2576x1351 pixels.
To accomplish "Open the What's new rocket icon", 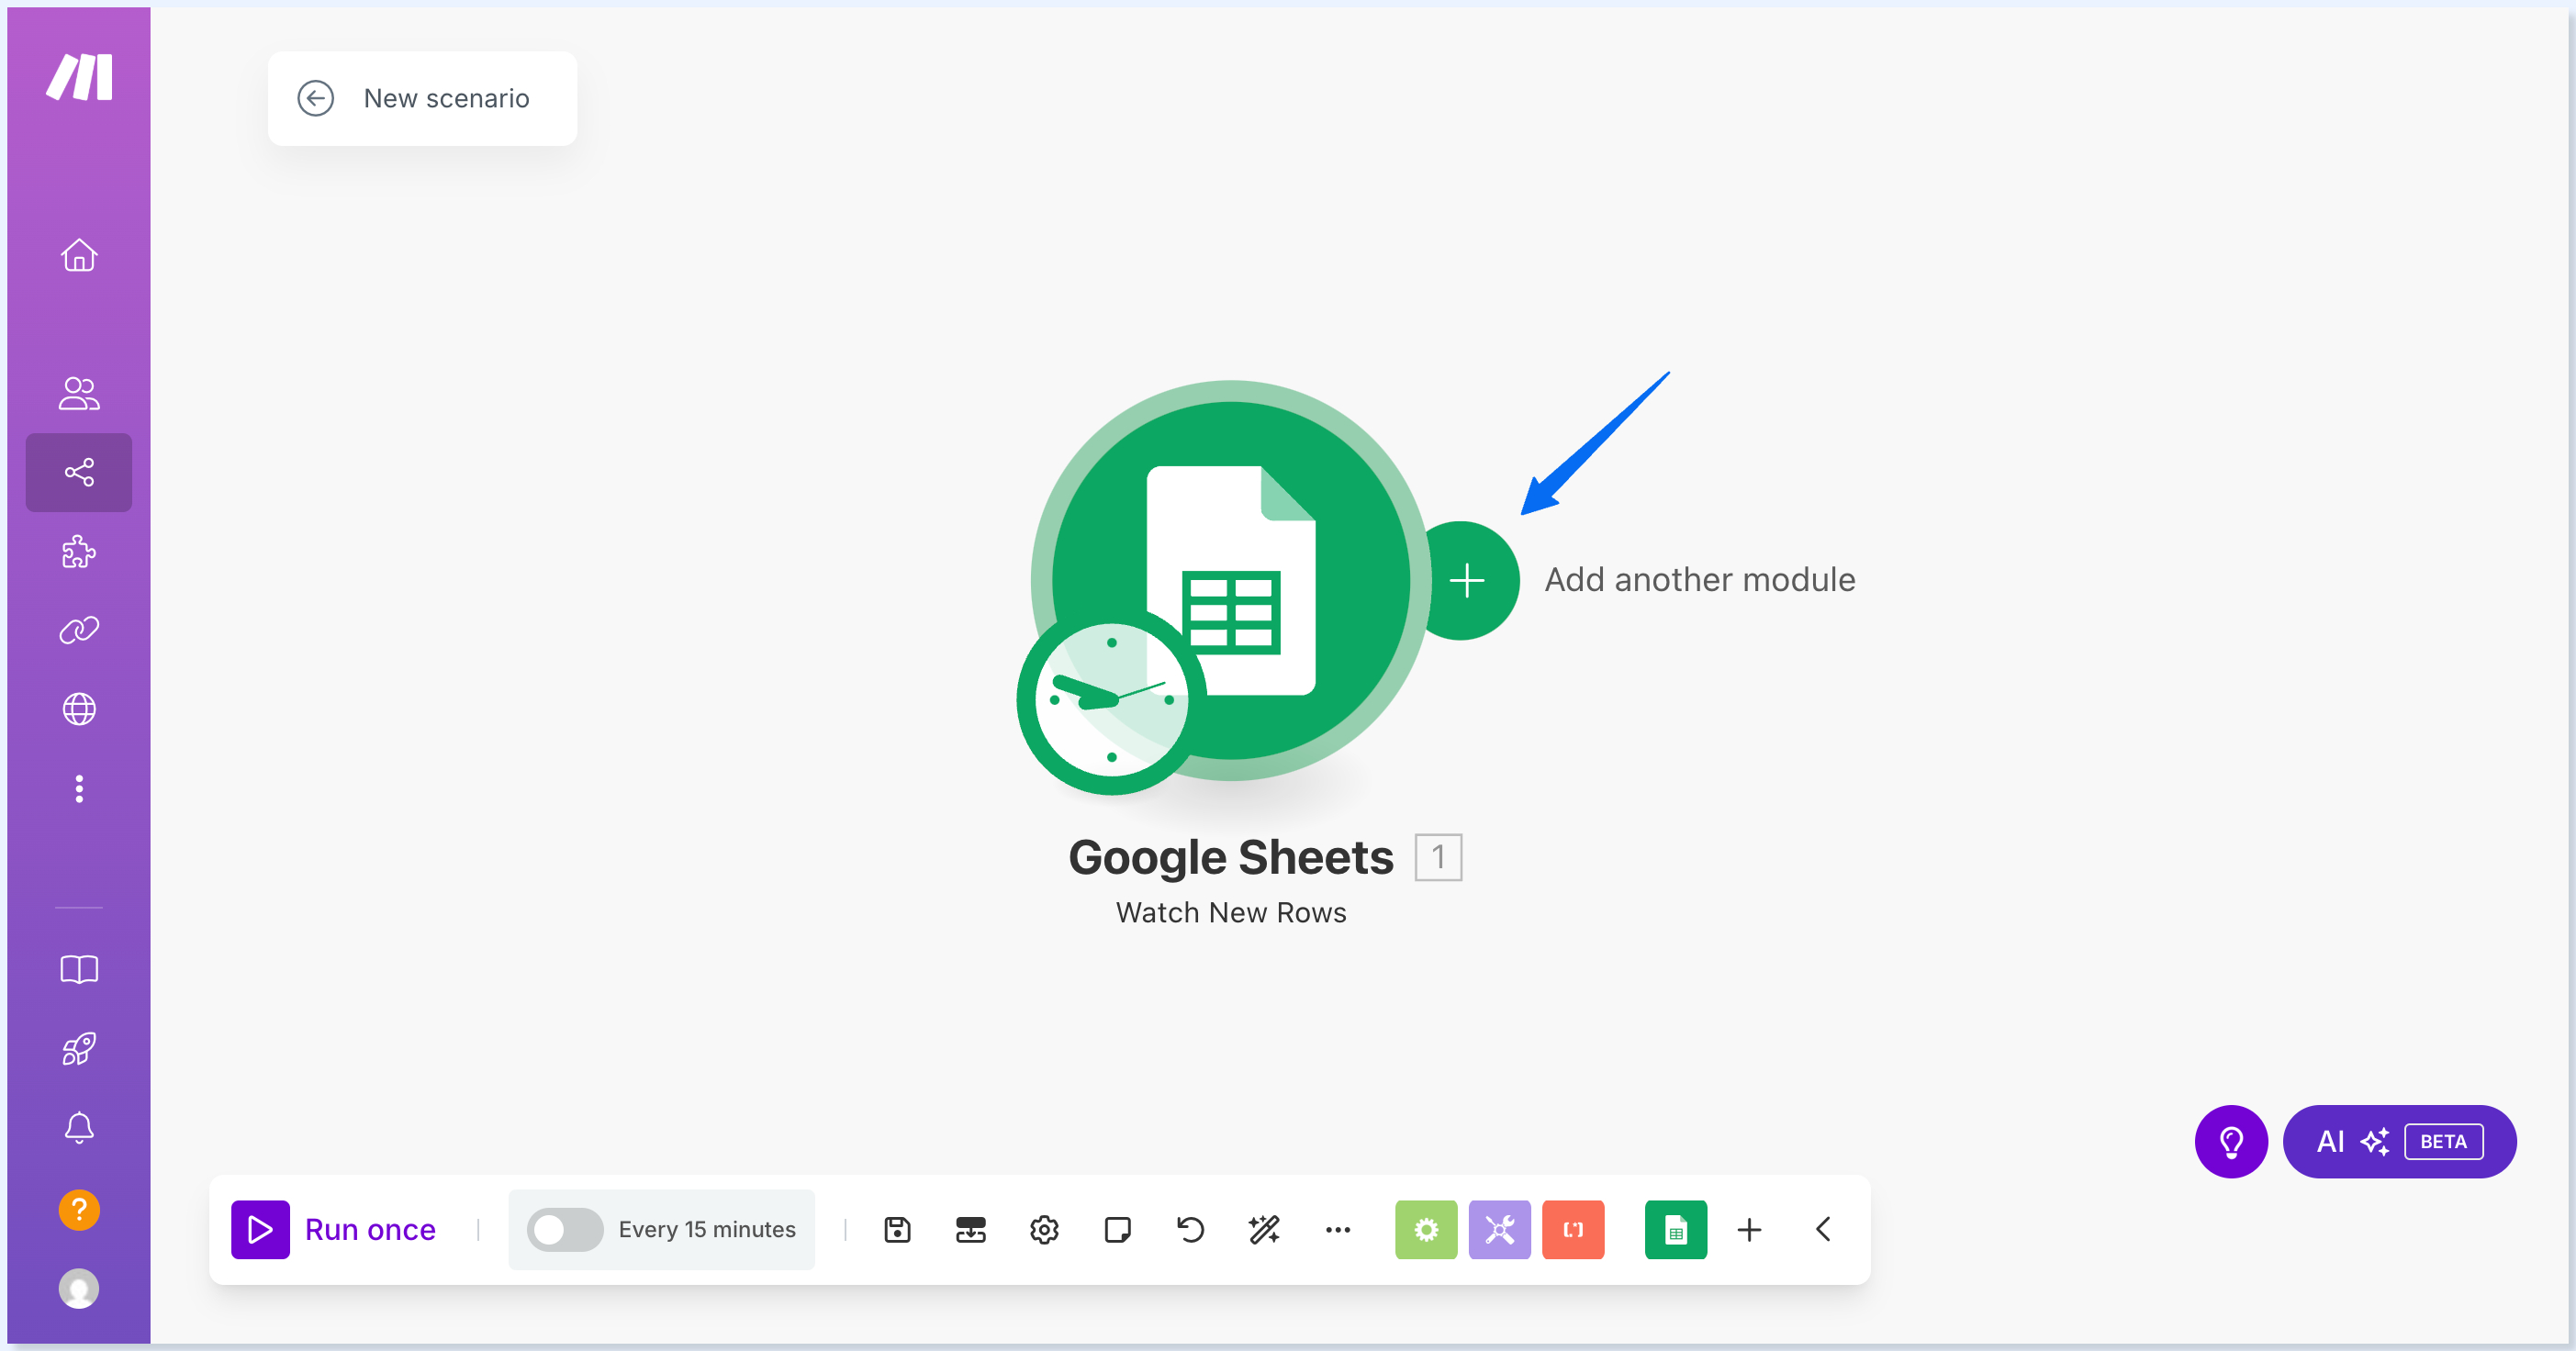I will tap(79, 1049).
